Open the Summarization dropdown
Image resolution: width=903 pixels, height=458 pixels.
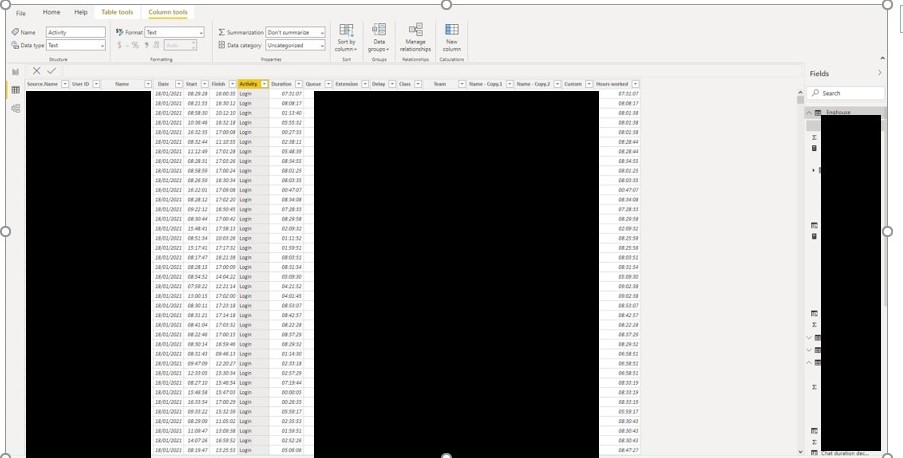click(295, 32)
